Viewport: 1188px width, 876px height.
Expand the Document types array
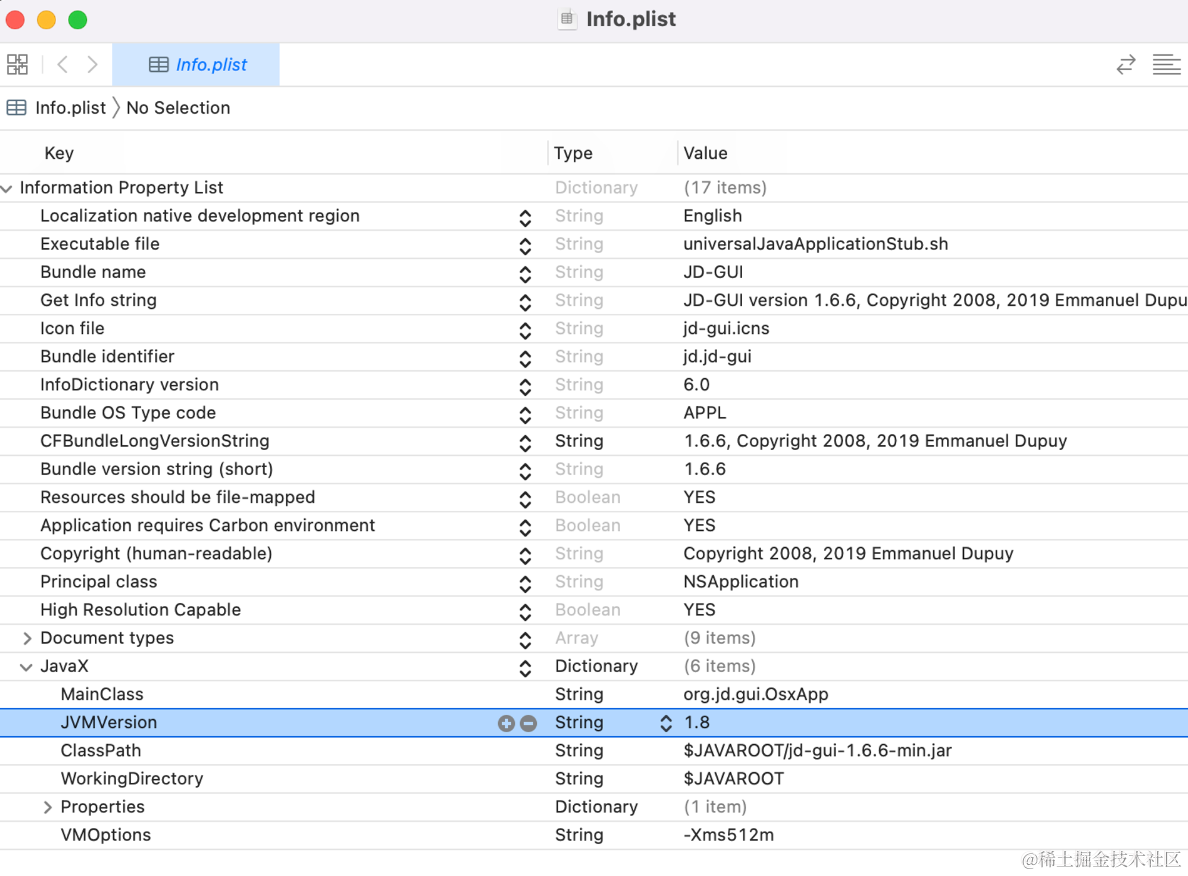[x=27, y=638]
